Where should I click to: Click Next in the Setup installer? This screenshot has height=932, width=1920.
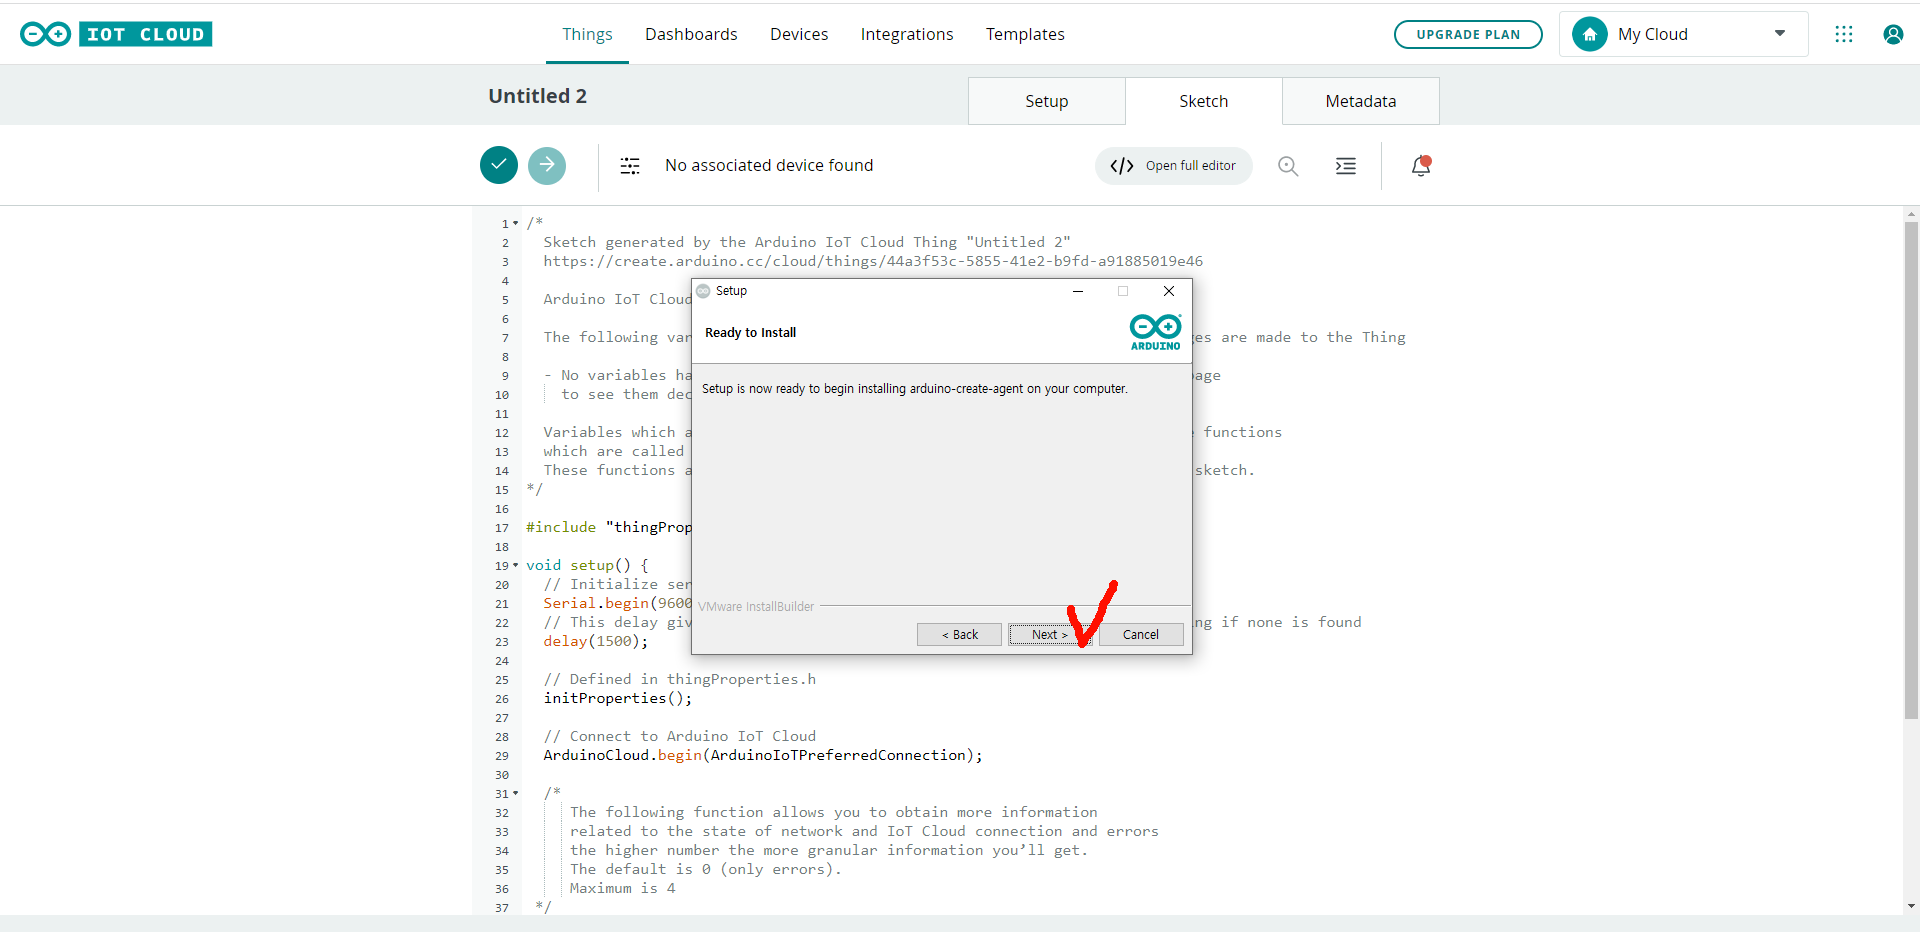[1049, 635]
